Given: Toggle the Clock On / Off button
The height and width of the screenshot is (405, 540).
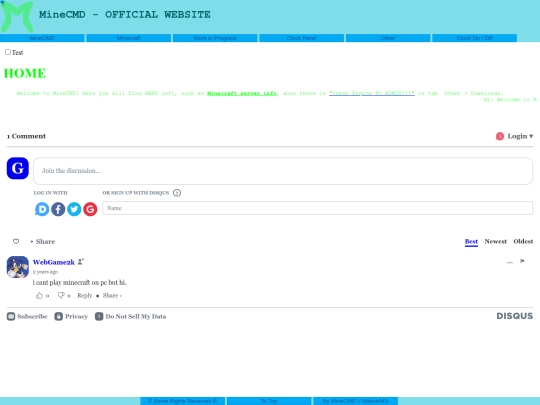Looking at the screenshot, I should (x=474, y=38).
